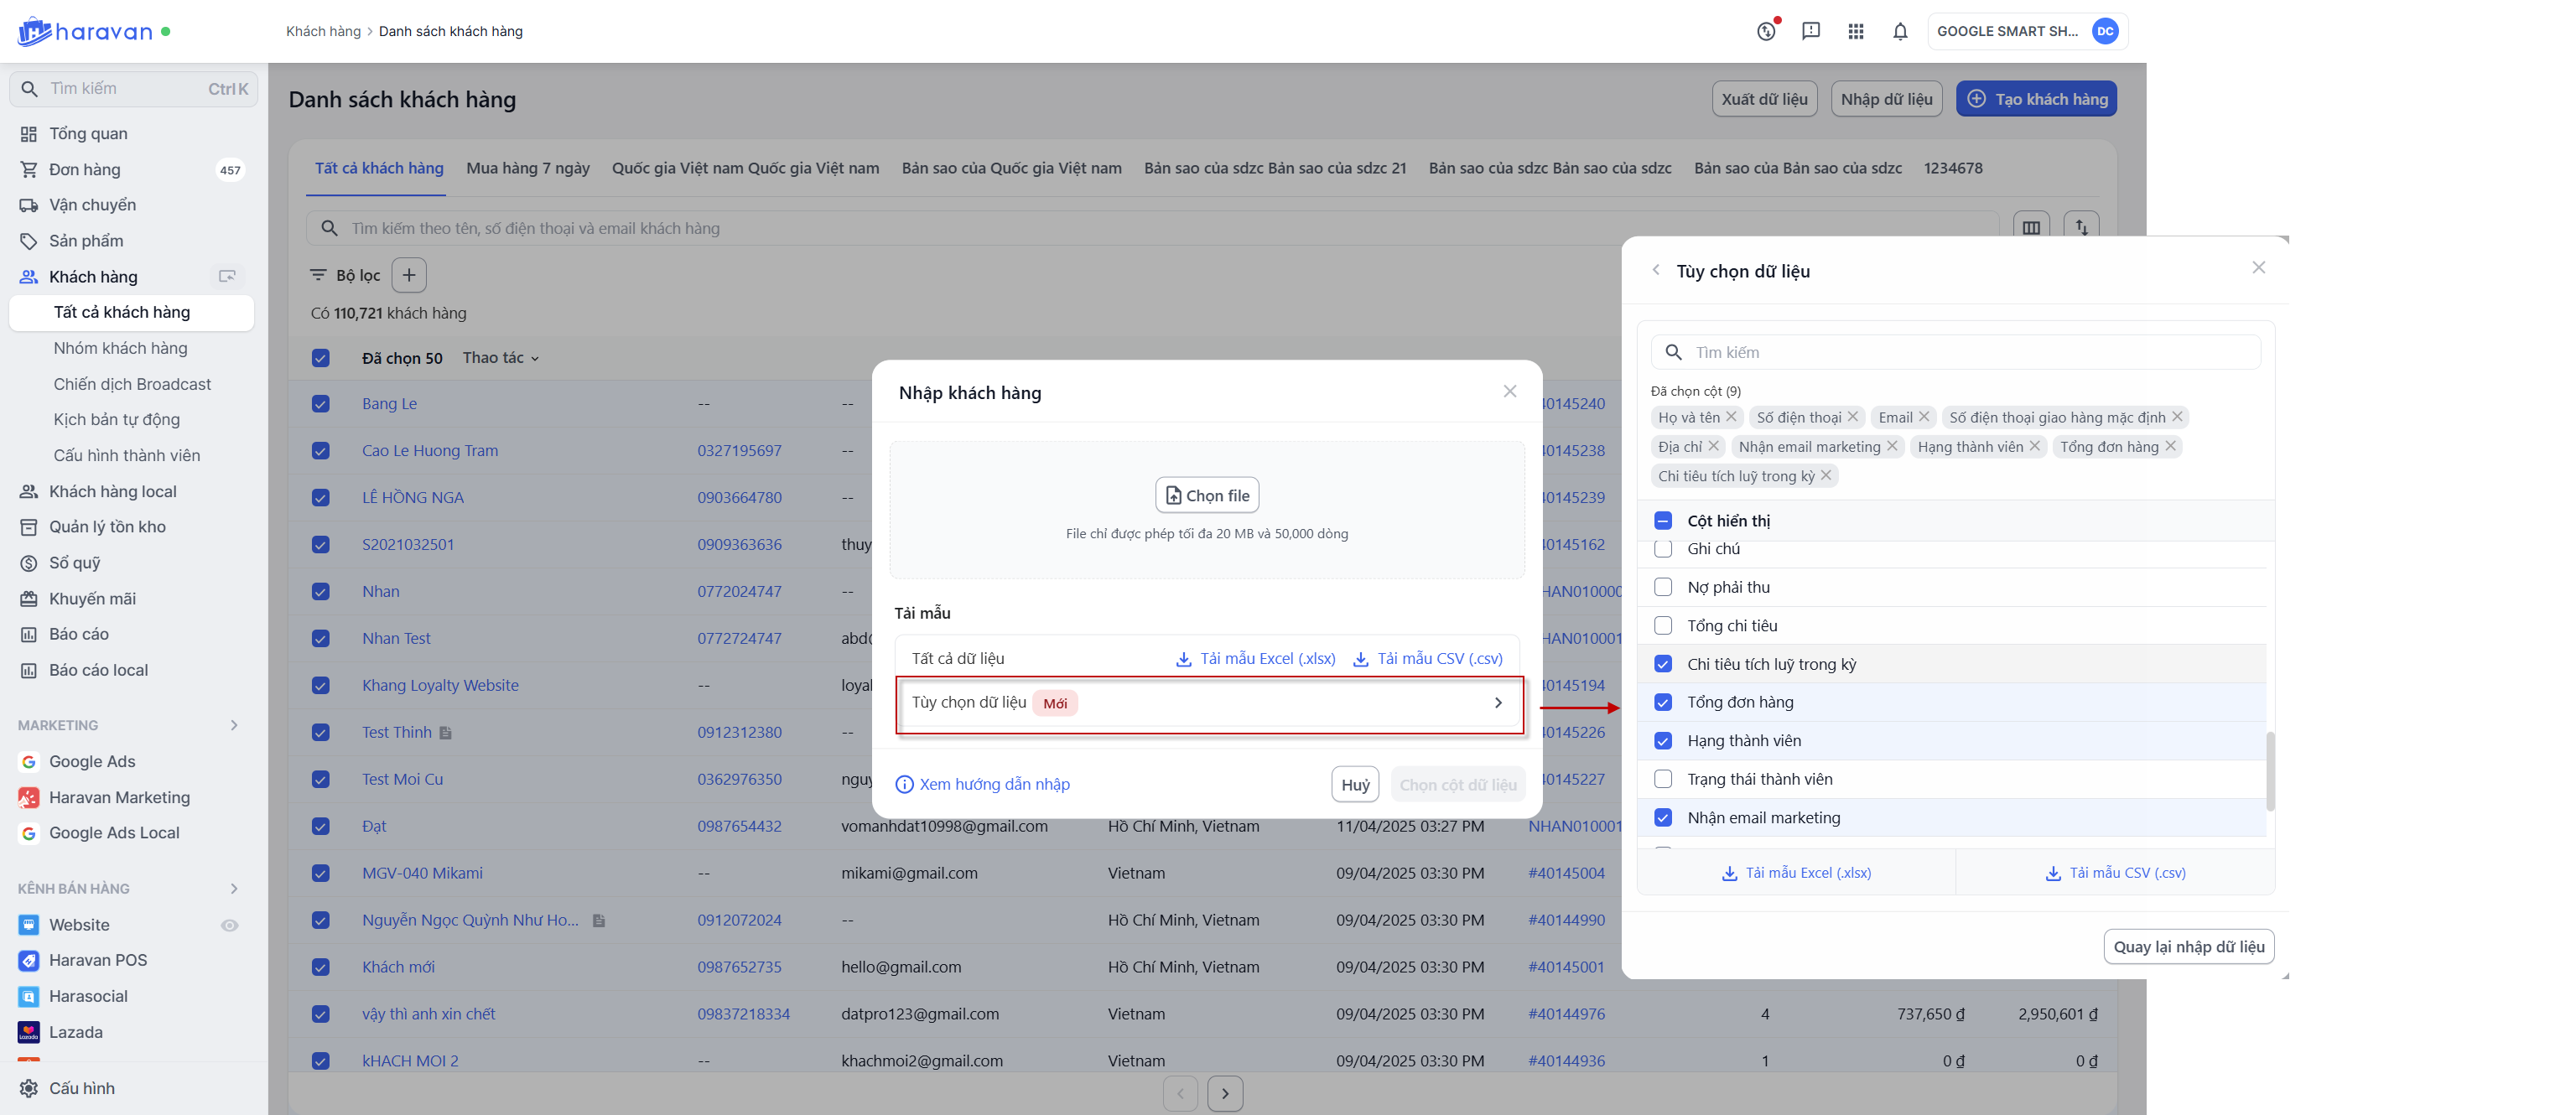Open Nhóm khách hàng in sidebar
Image resolution: width=2576 pixels, height=1115 pixels.
120,348
